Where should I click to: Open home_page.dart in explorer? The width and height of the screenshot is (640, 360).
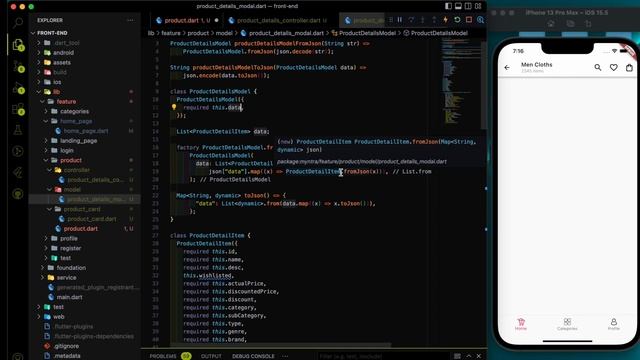point(86,131)
